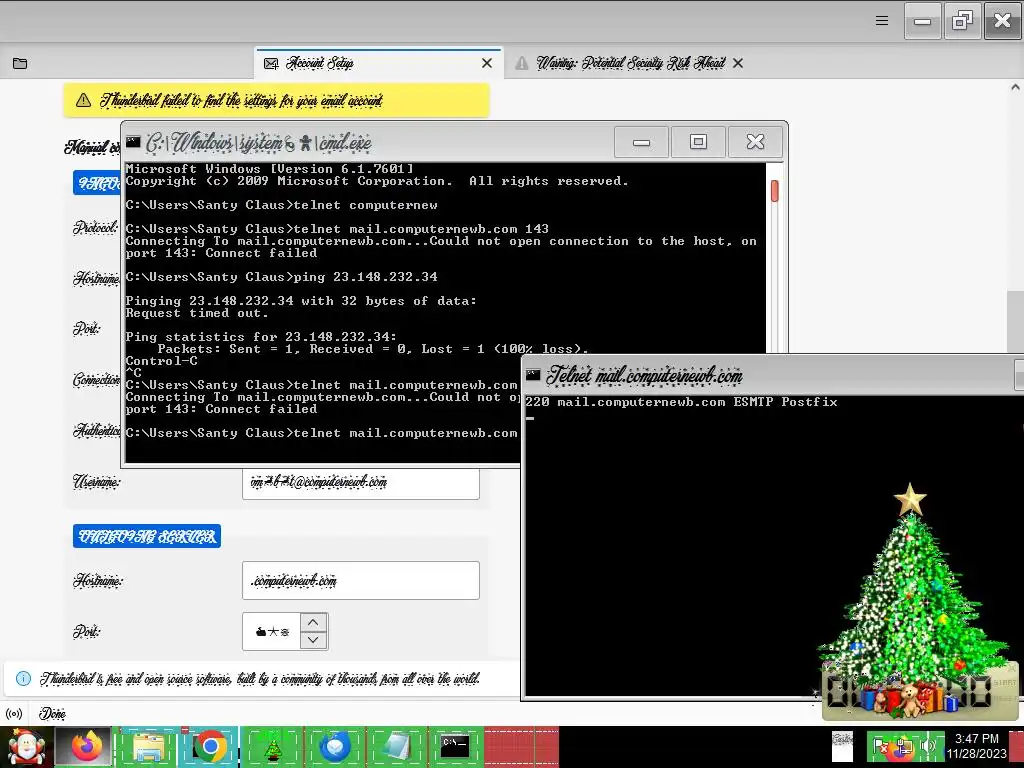
Task: Click 'Request timed out.' text in cmd
Action: pos(197,313)
